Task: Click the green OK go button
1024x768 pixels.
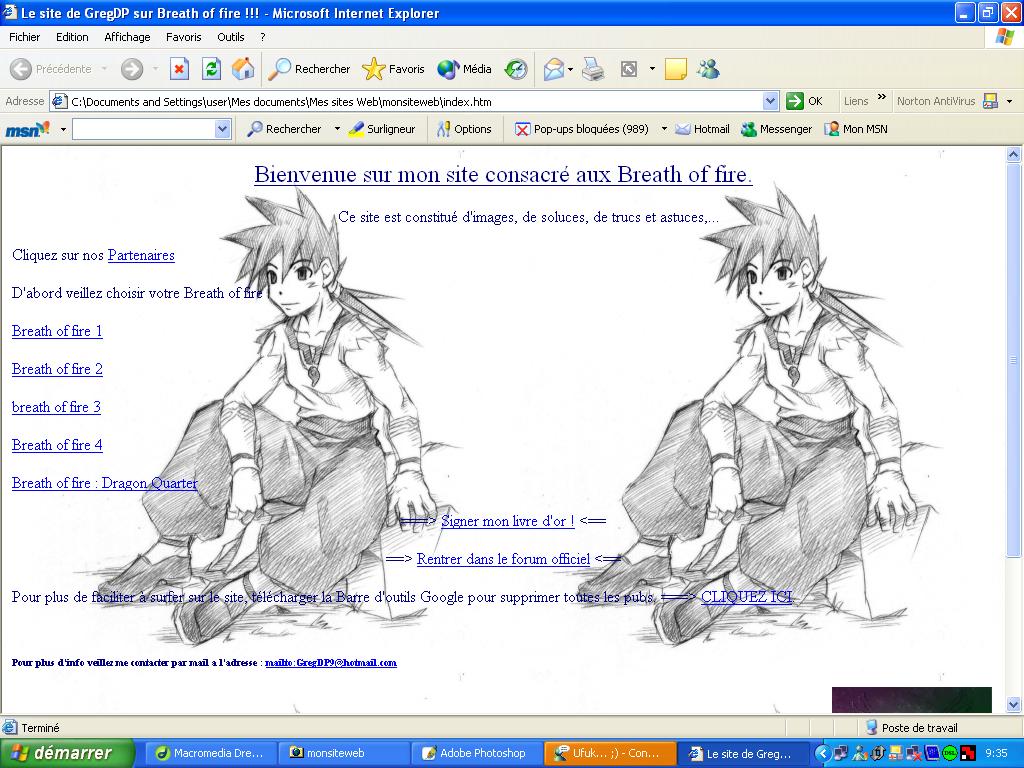Action: 804,101
